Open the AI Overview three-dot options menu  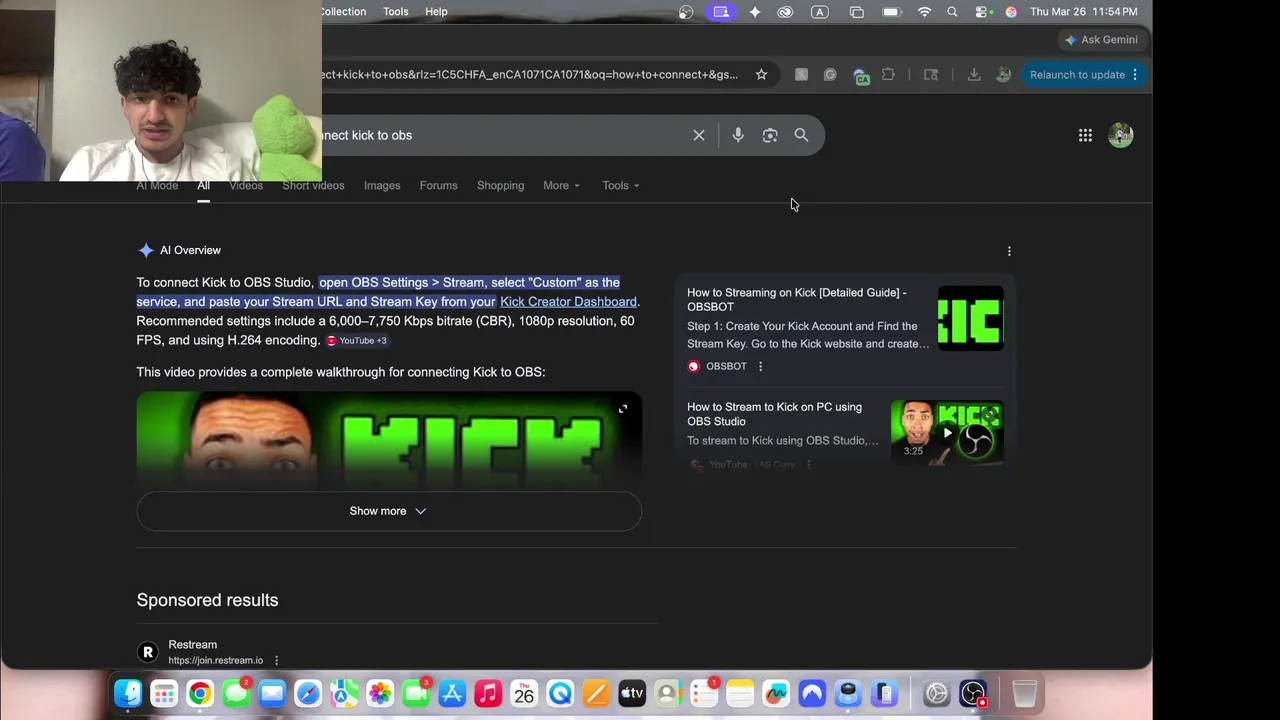1009,251
